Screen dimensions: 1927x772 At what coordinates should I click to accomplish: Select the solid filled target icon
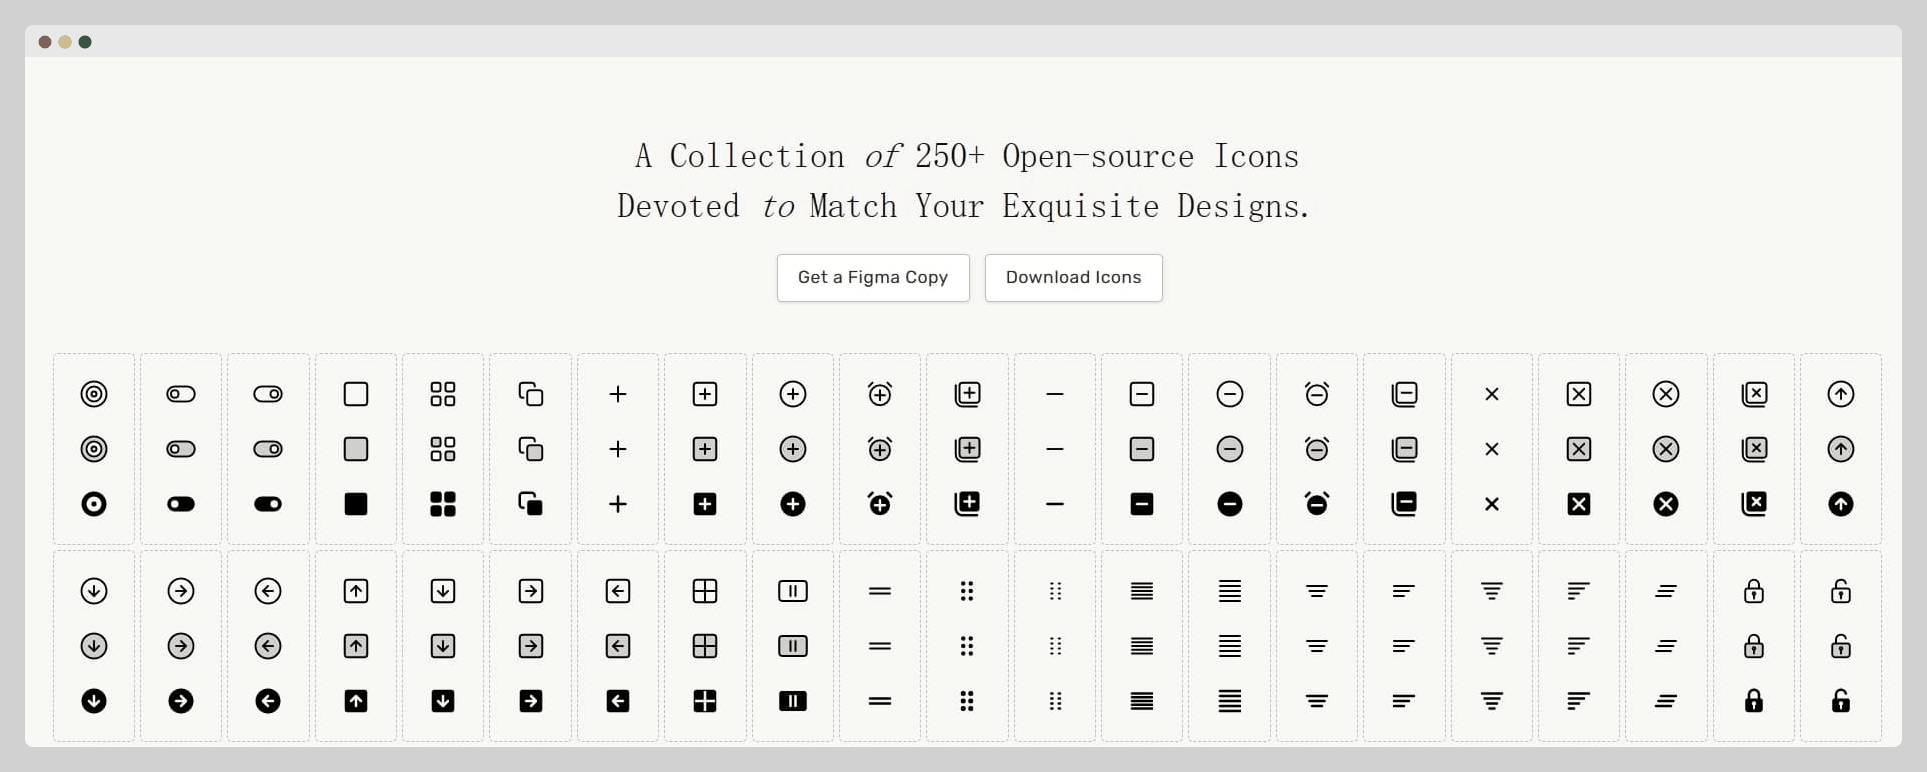pyautogui.click(x=94, y=504)
